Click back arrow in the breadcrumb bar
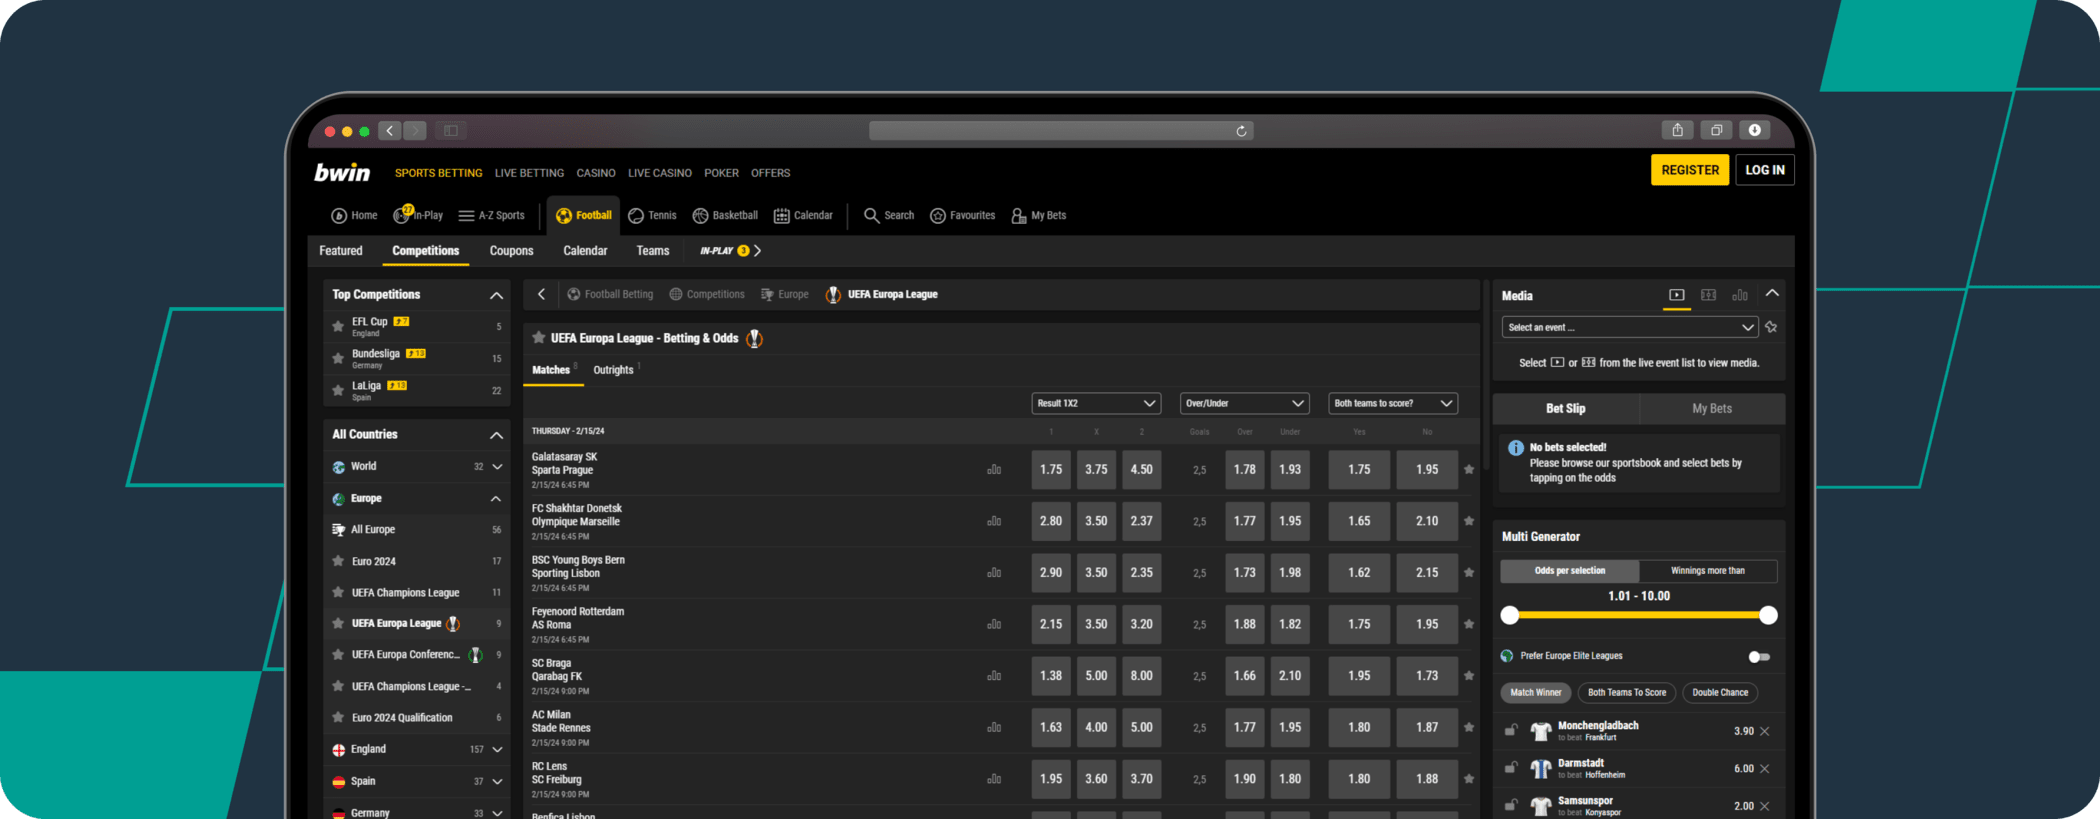2100x819 pixels. pos(542,294)
